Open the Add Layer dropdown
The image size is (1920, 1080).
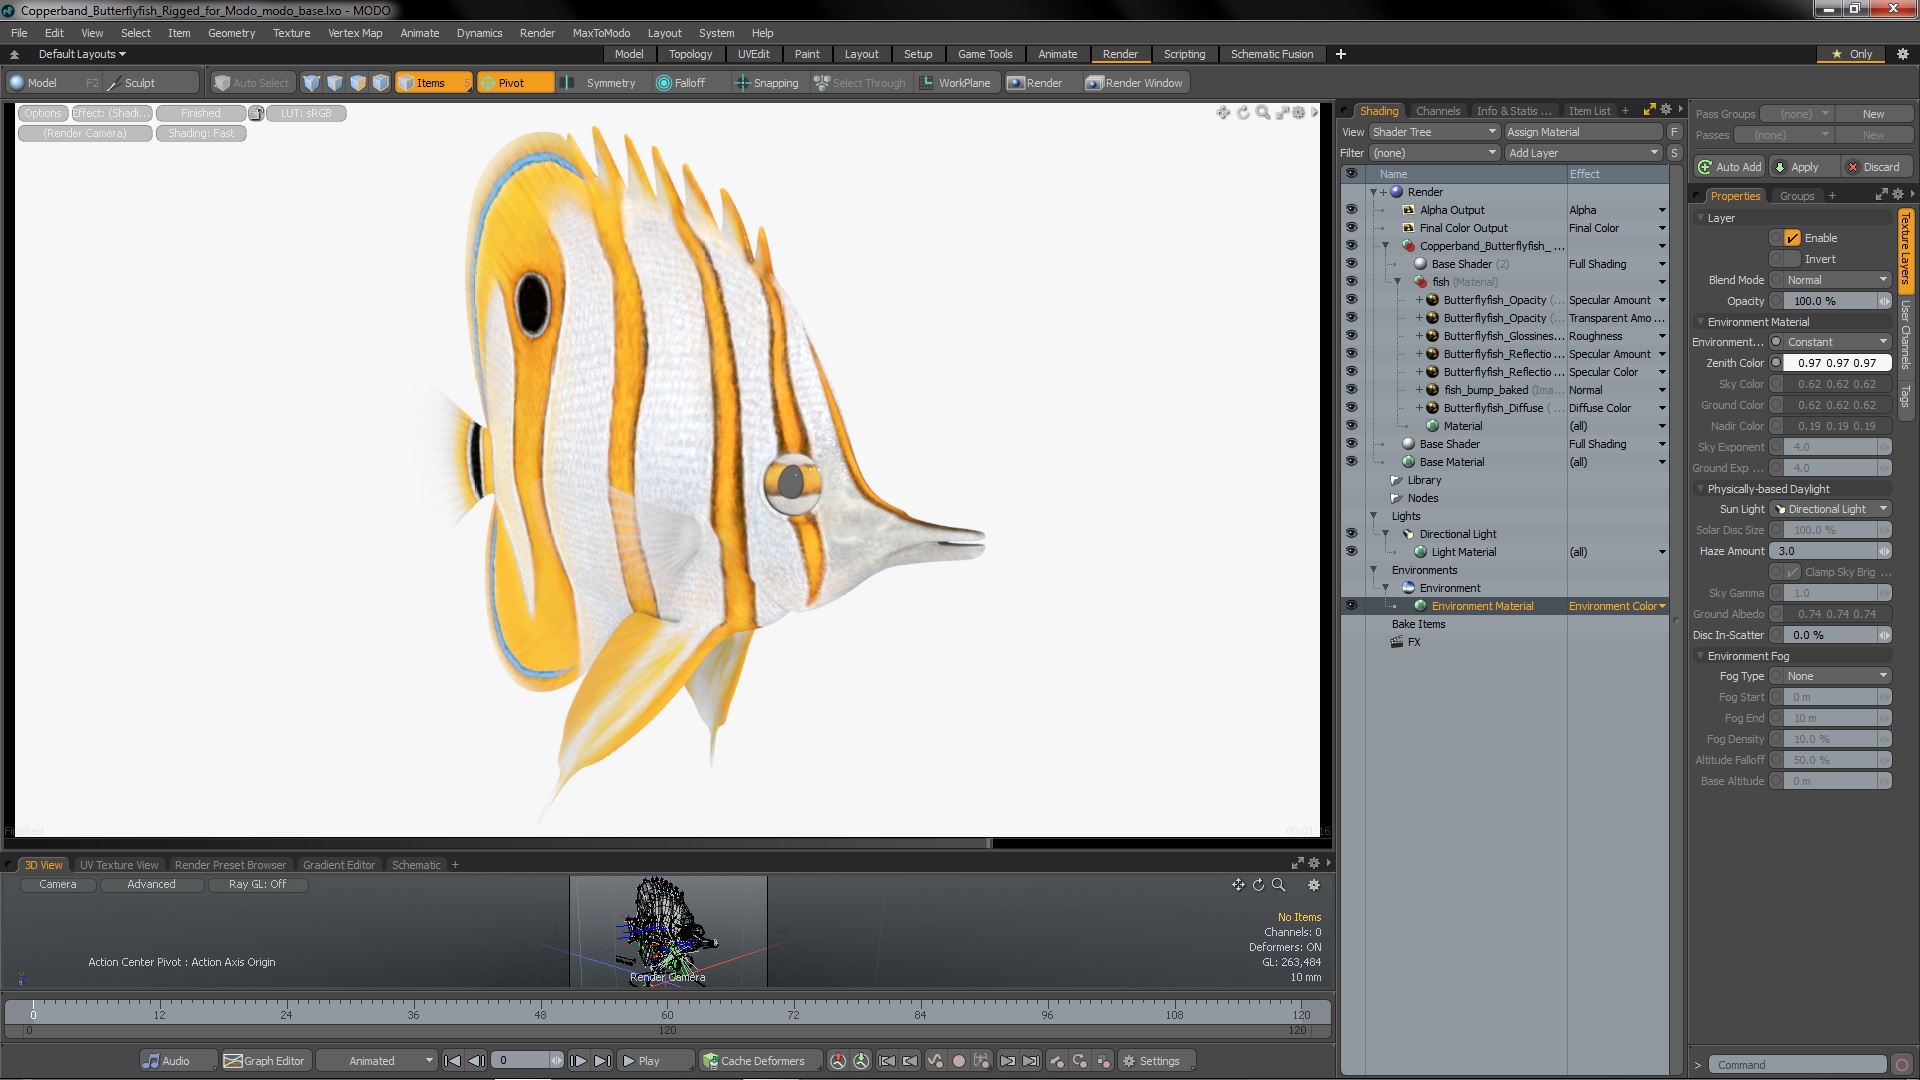tap(1583, 153)
